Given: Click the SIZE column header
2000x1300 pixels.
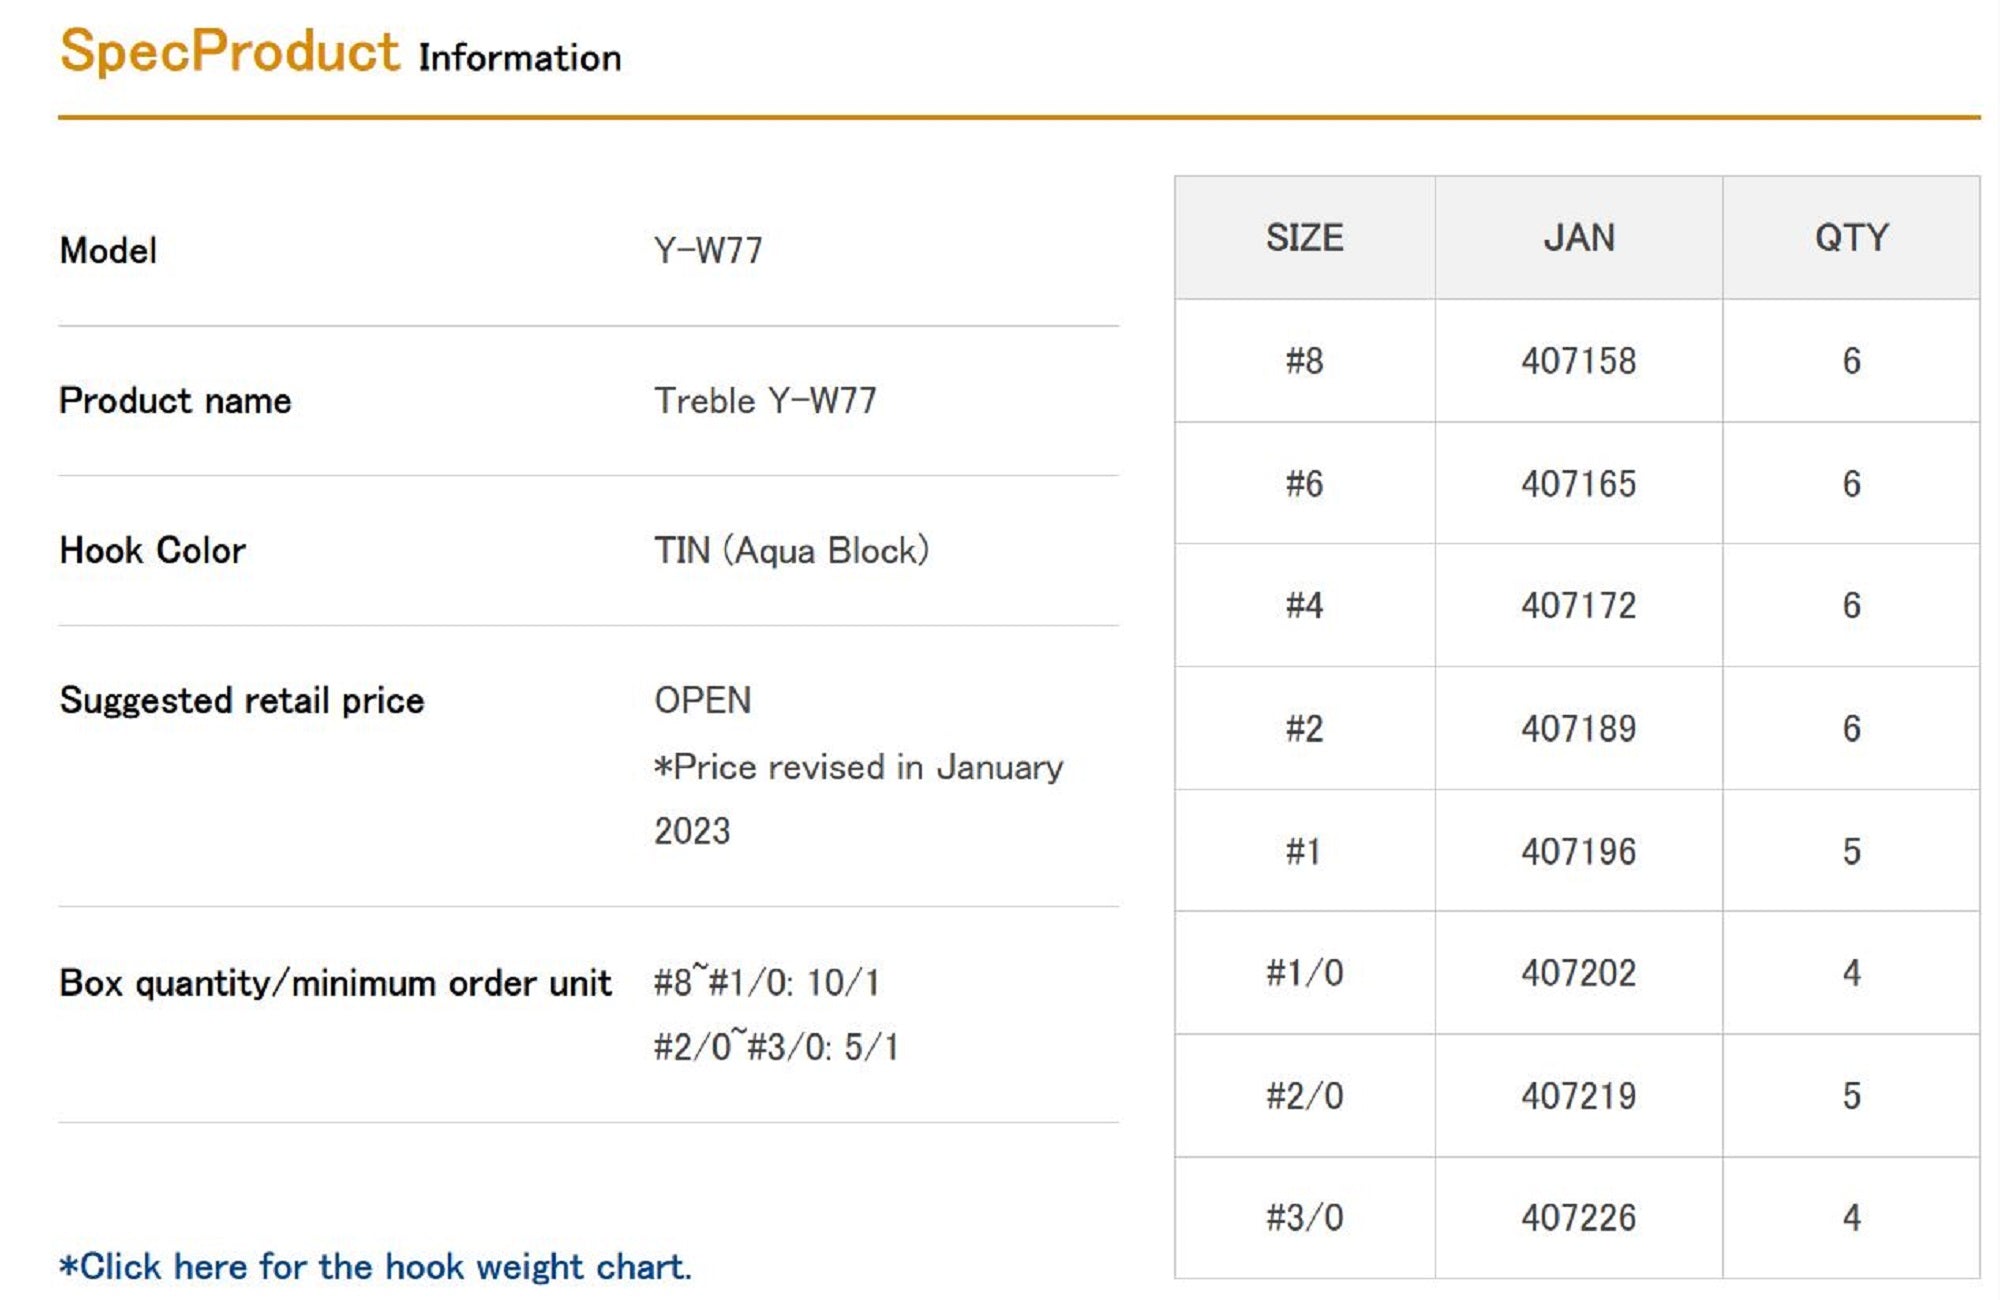Looking at the screenshot, I should point(1304,238).
